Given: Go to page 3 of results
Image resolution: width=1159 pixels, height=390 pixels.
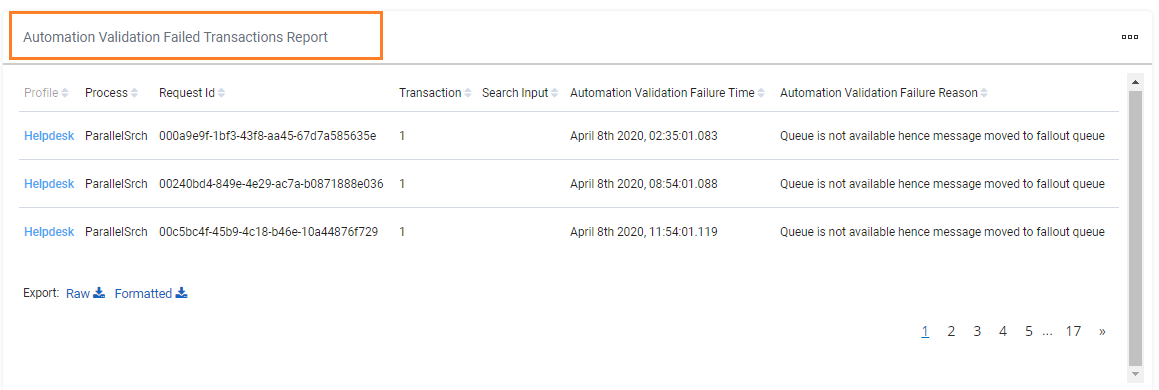Looking at the screenshot, I should click(x=977, y=332).
